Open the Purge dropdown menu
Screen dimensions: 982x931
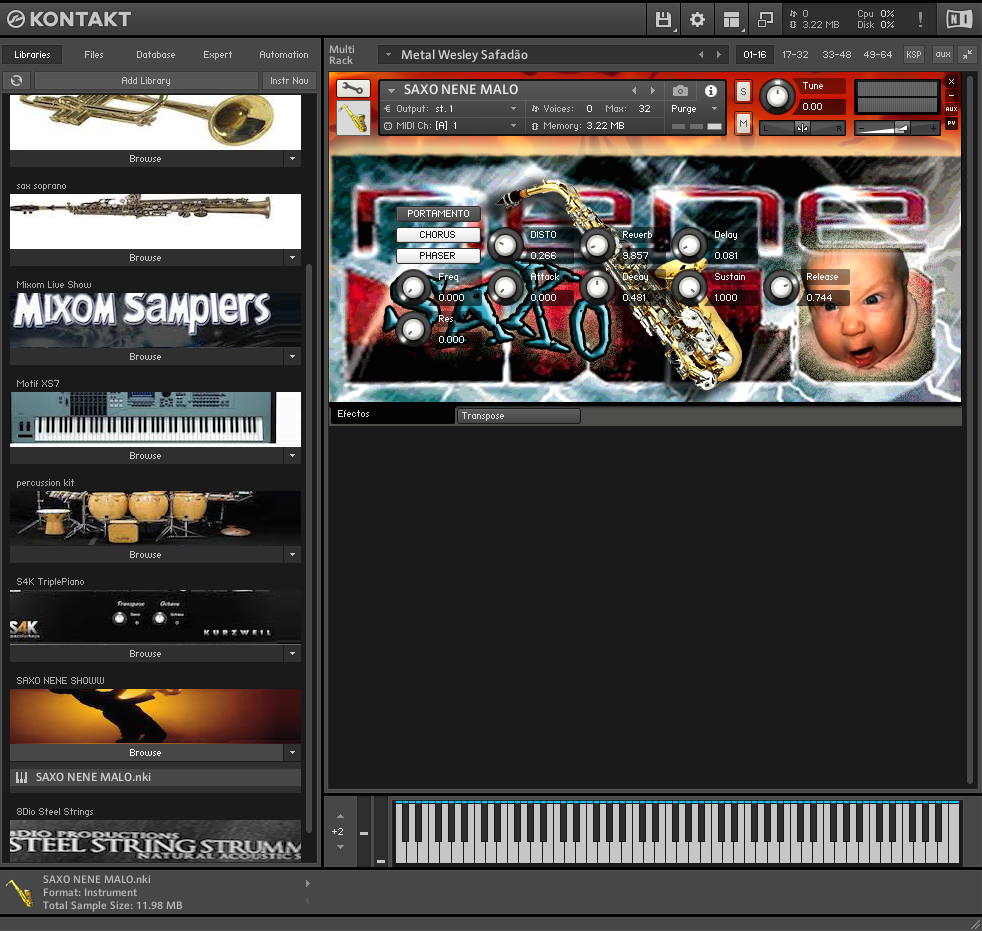[x=694, y=109]
